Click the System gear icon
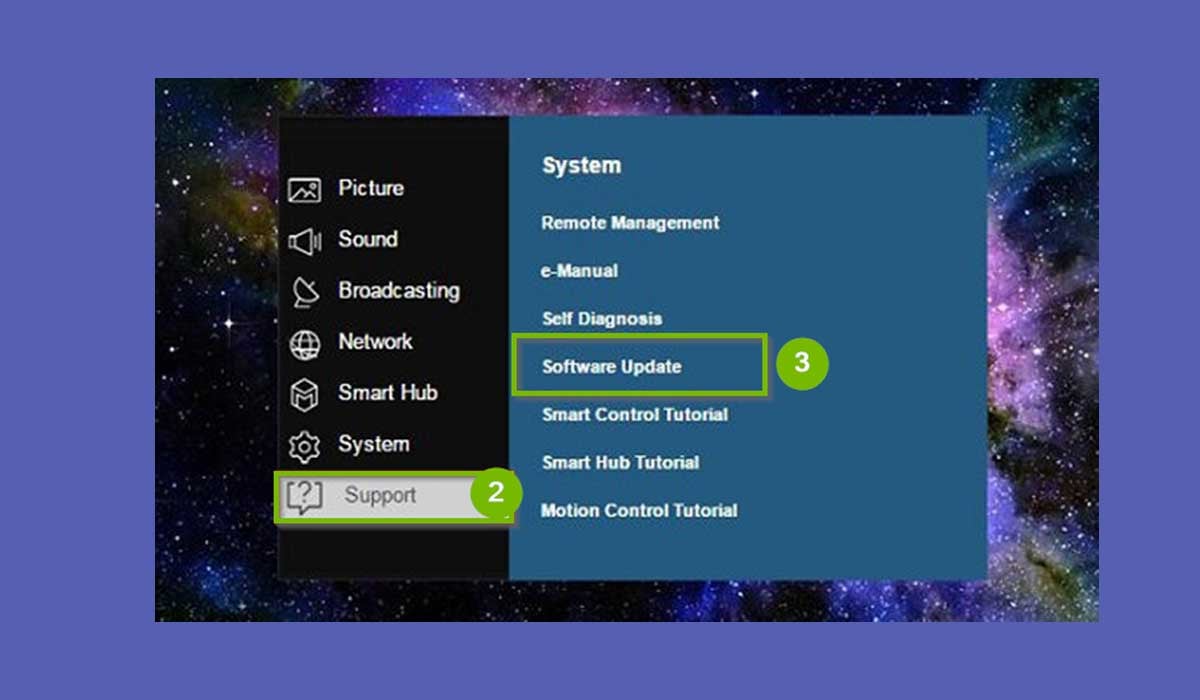The image size is (1200, 700). pos(304,446)
